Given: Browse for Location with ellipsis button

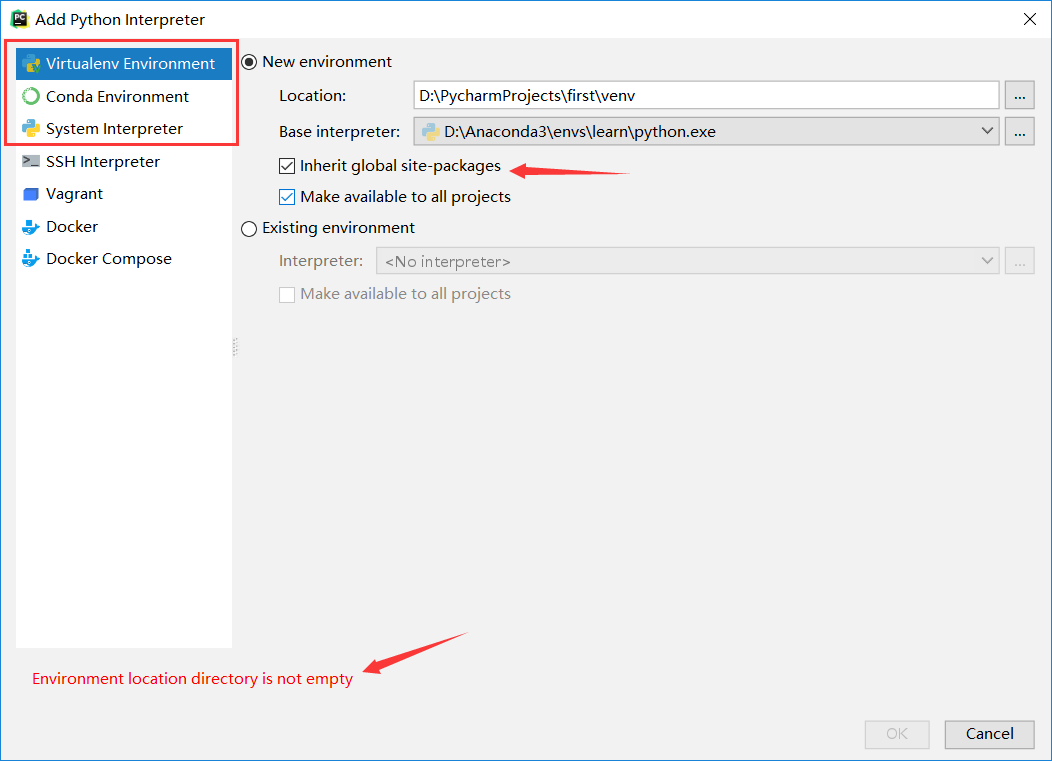Looking at the screenshot, I should point(1020,95).
